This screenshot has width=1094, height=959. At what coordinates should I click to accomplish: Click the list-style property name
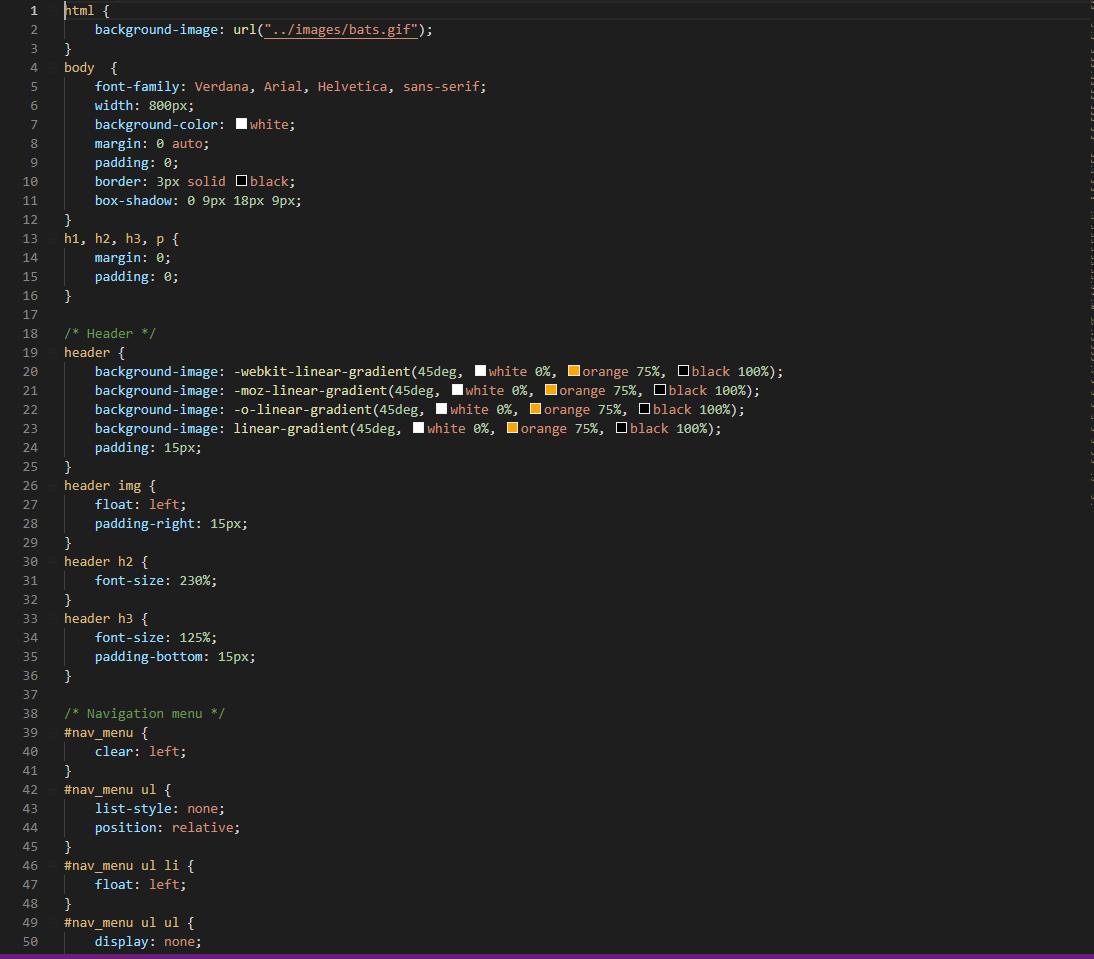point(133,808)
